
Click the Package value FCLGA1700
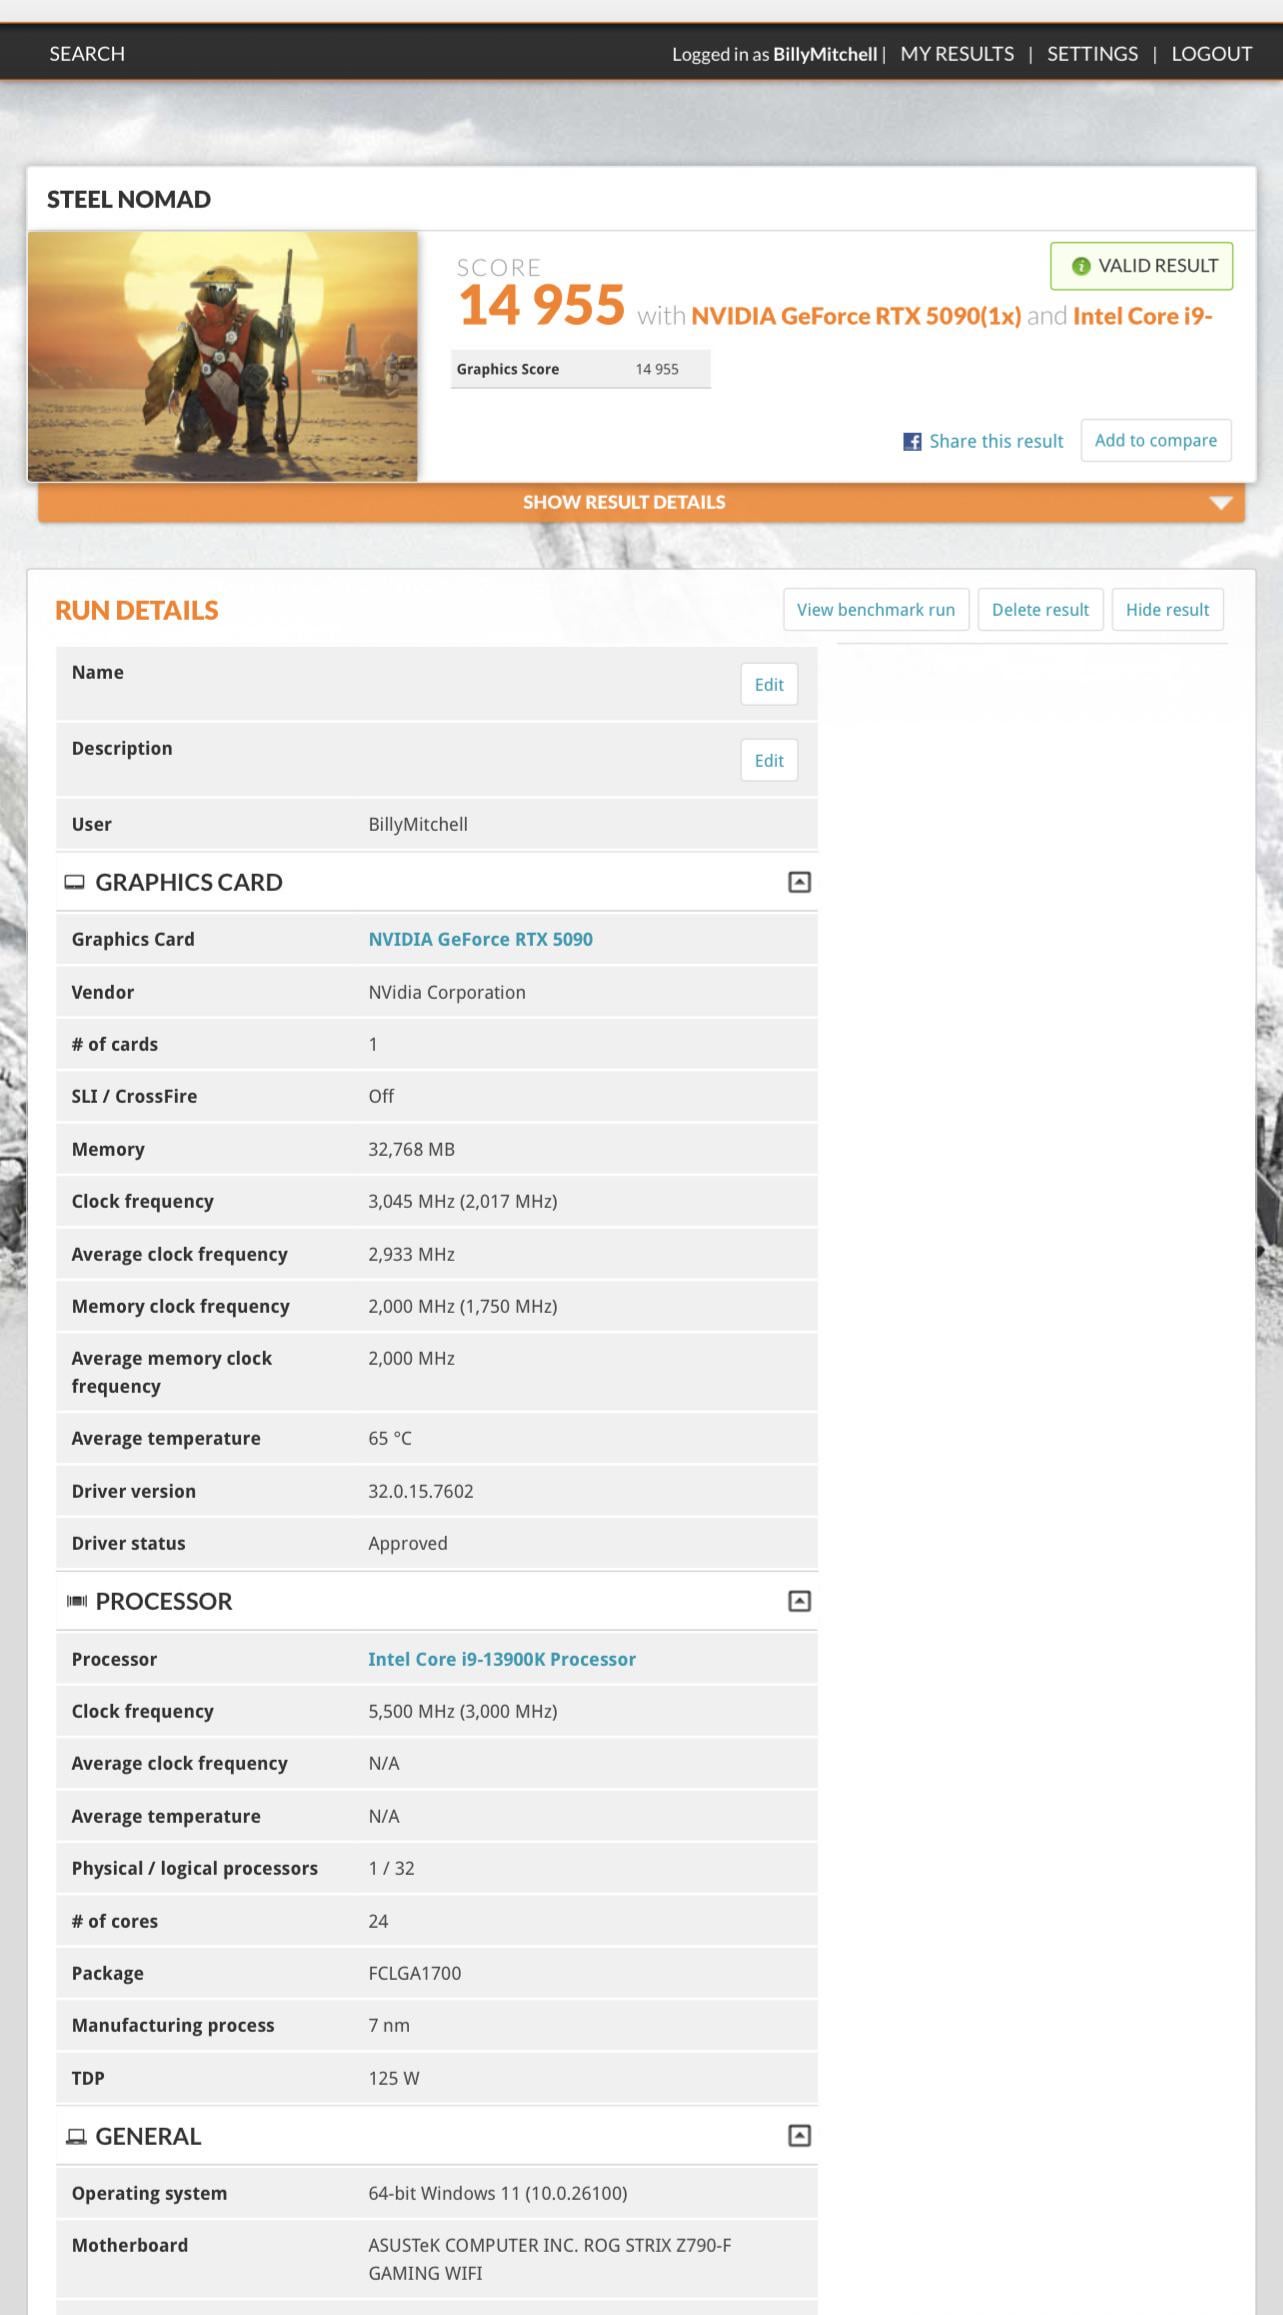click(415, 1973)
